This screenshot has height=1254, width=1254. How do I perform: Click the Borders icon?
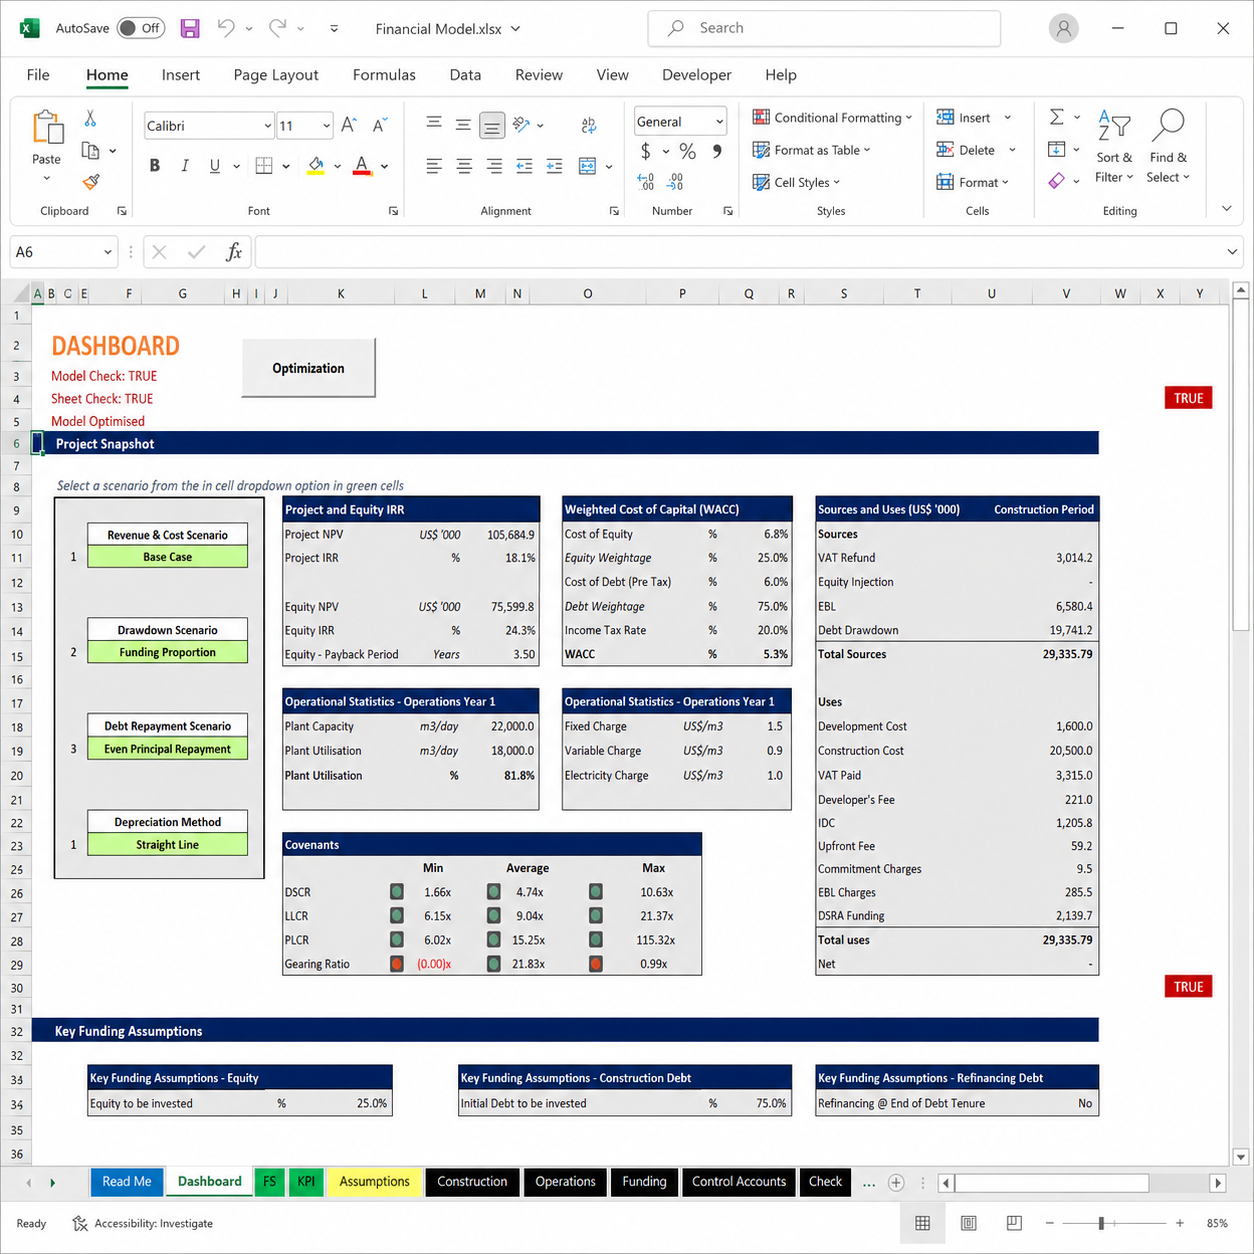(264, 166)
